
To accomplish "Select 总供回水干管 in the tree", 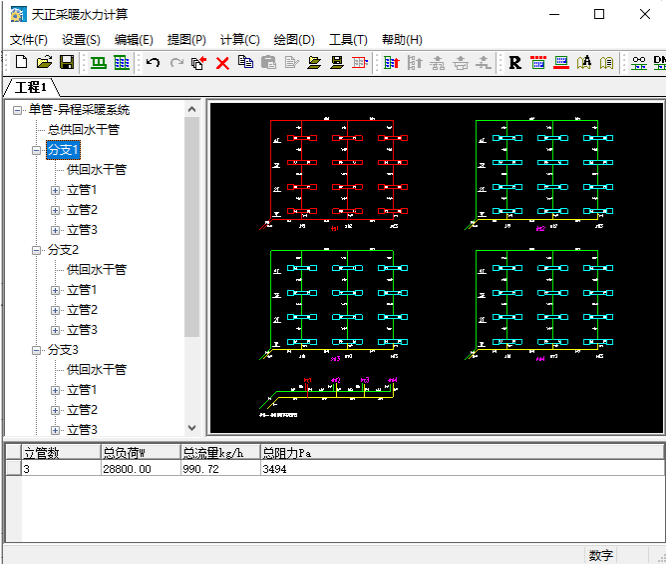I will [x=84, y=130].
